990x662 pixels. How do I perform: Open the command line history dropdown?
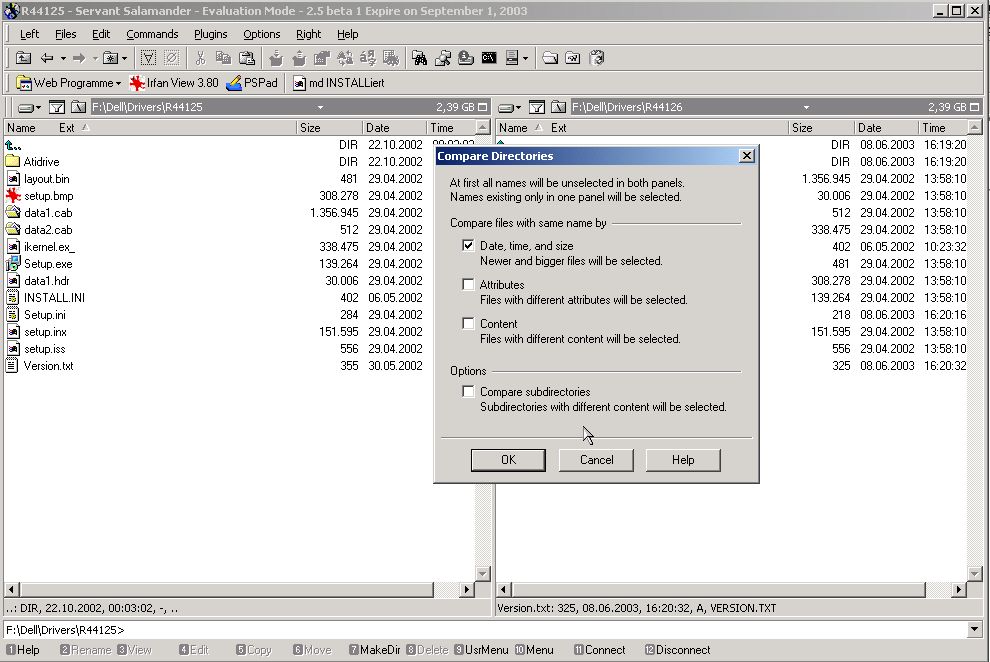pos(974,629)
